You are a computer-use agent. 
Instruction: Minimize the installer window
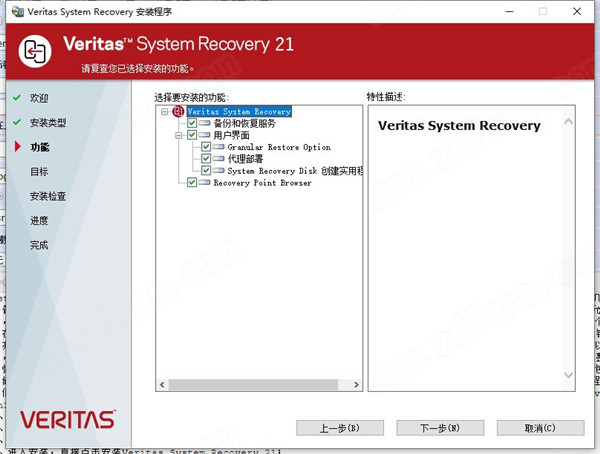[509, 11]
